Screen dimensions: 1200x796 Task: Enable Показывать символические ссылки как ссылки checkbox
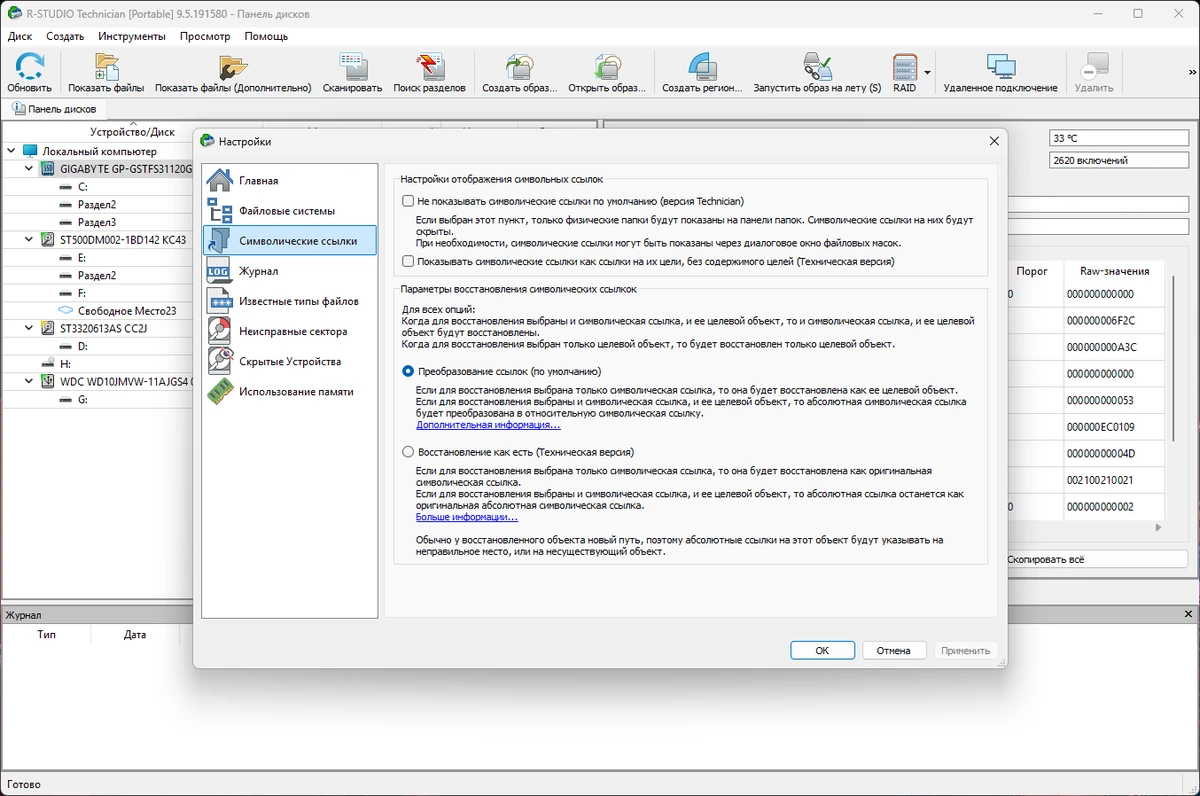pyautogui.click(x=407, y=261)
